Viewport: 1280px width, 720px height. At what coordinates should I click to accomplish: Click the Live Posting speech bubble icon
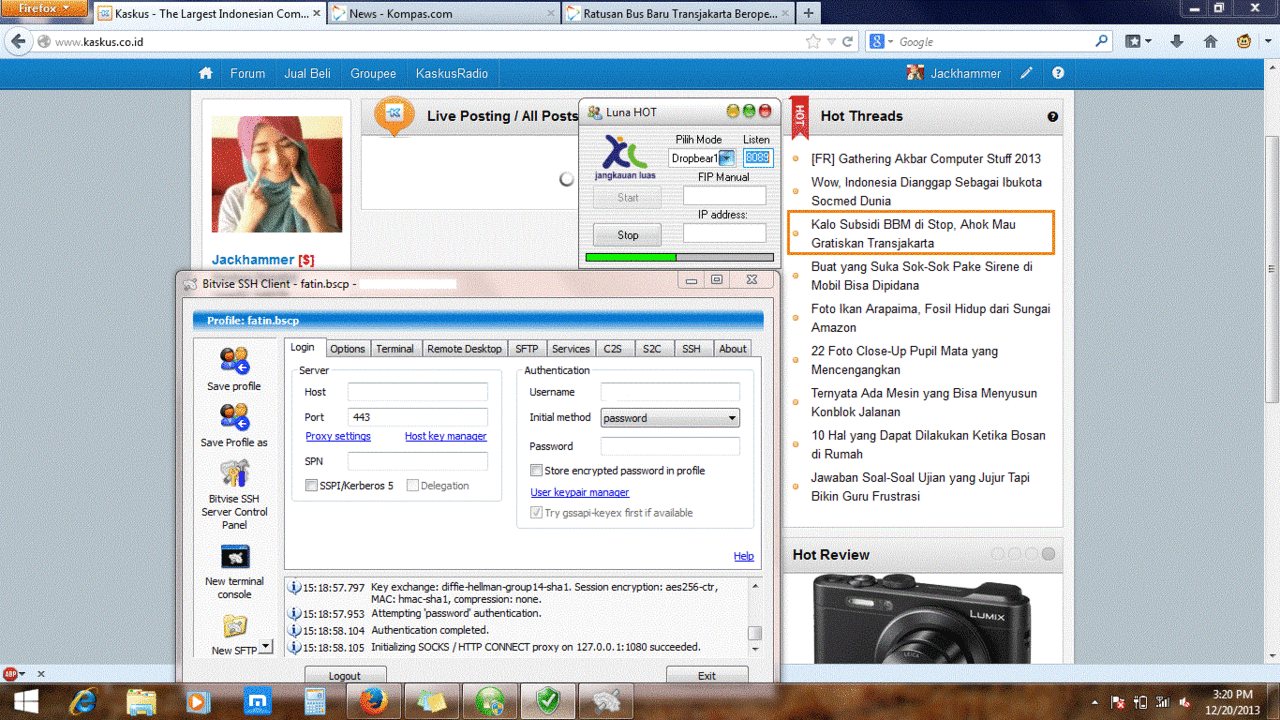pos(394,116)
